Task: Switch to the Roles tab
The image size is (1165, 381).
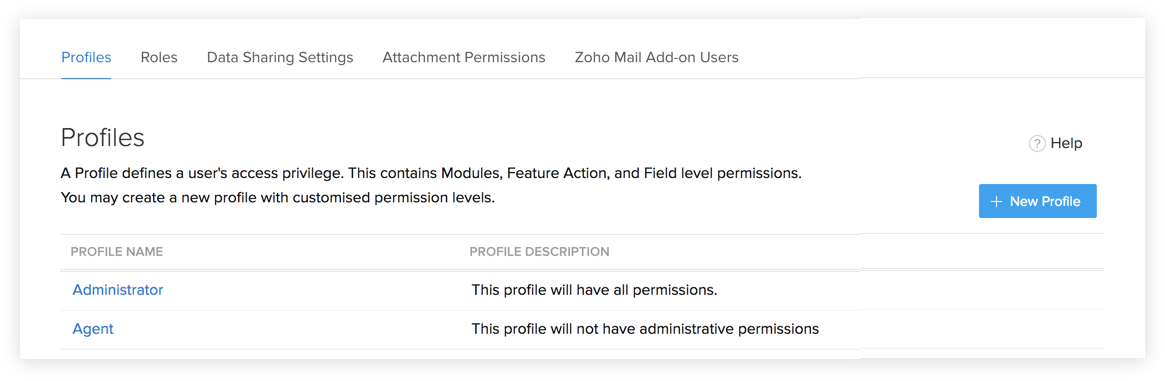Action: click(x=159, y=57)
